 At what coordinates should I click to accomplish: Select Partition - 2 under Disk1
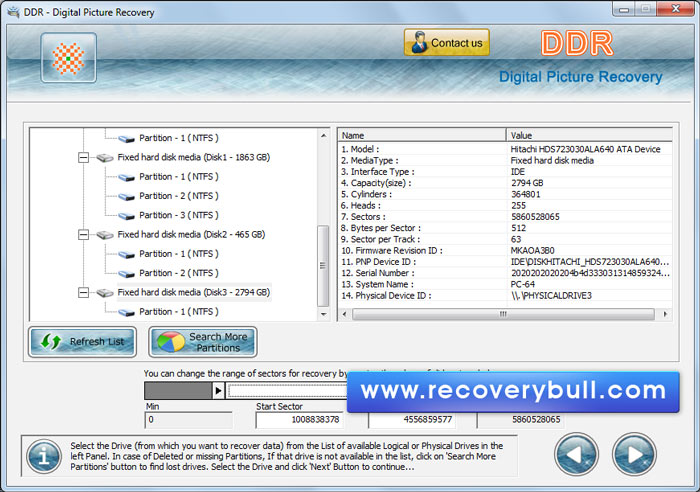coord(179,196)
